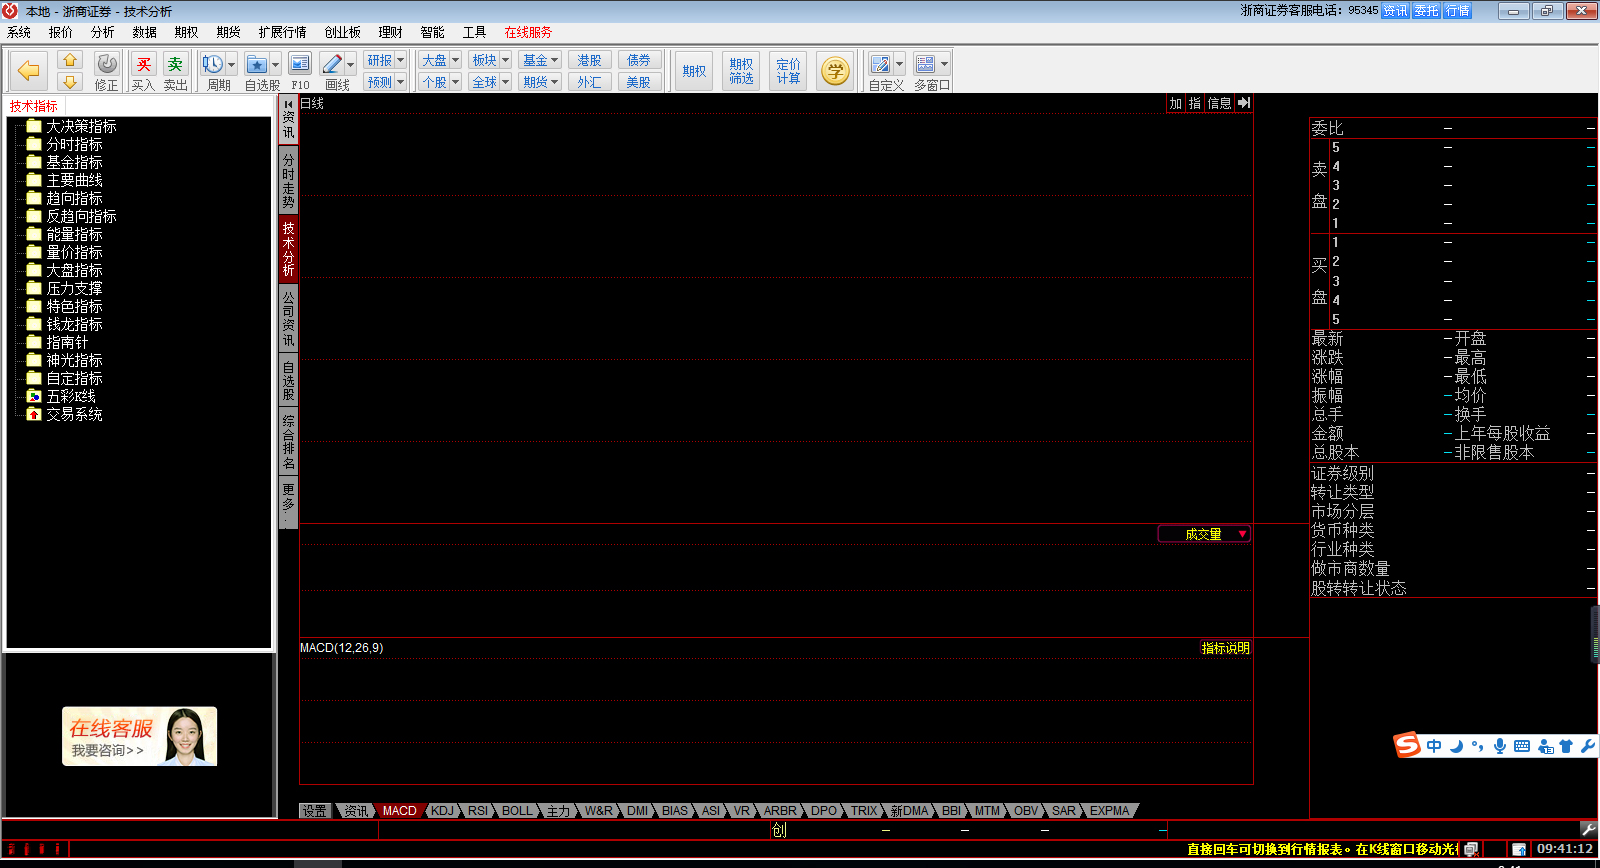Click the 港股 button

[x=589, y=60]
